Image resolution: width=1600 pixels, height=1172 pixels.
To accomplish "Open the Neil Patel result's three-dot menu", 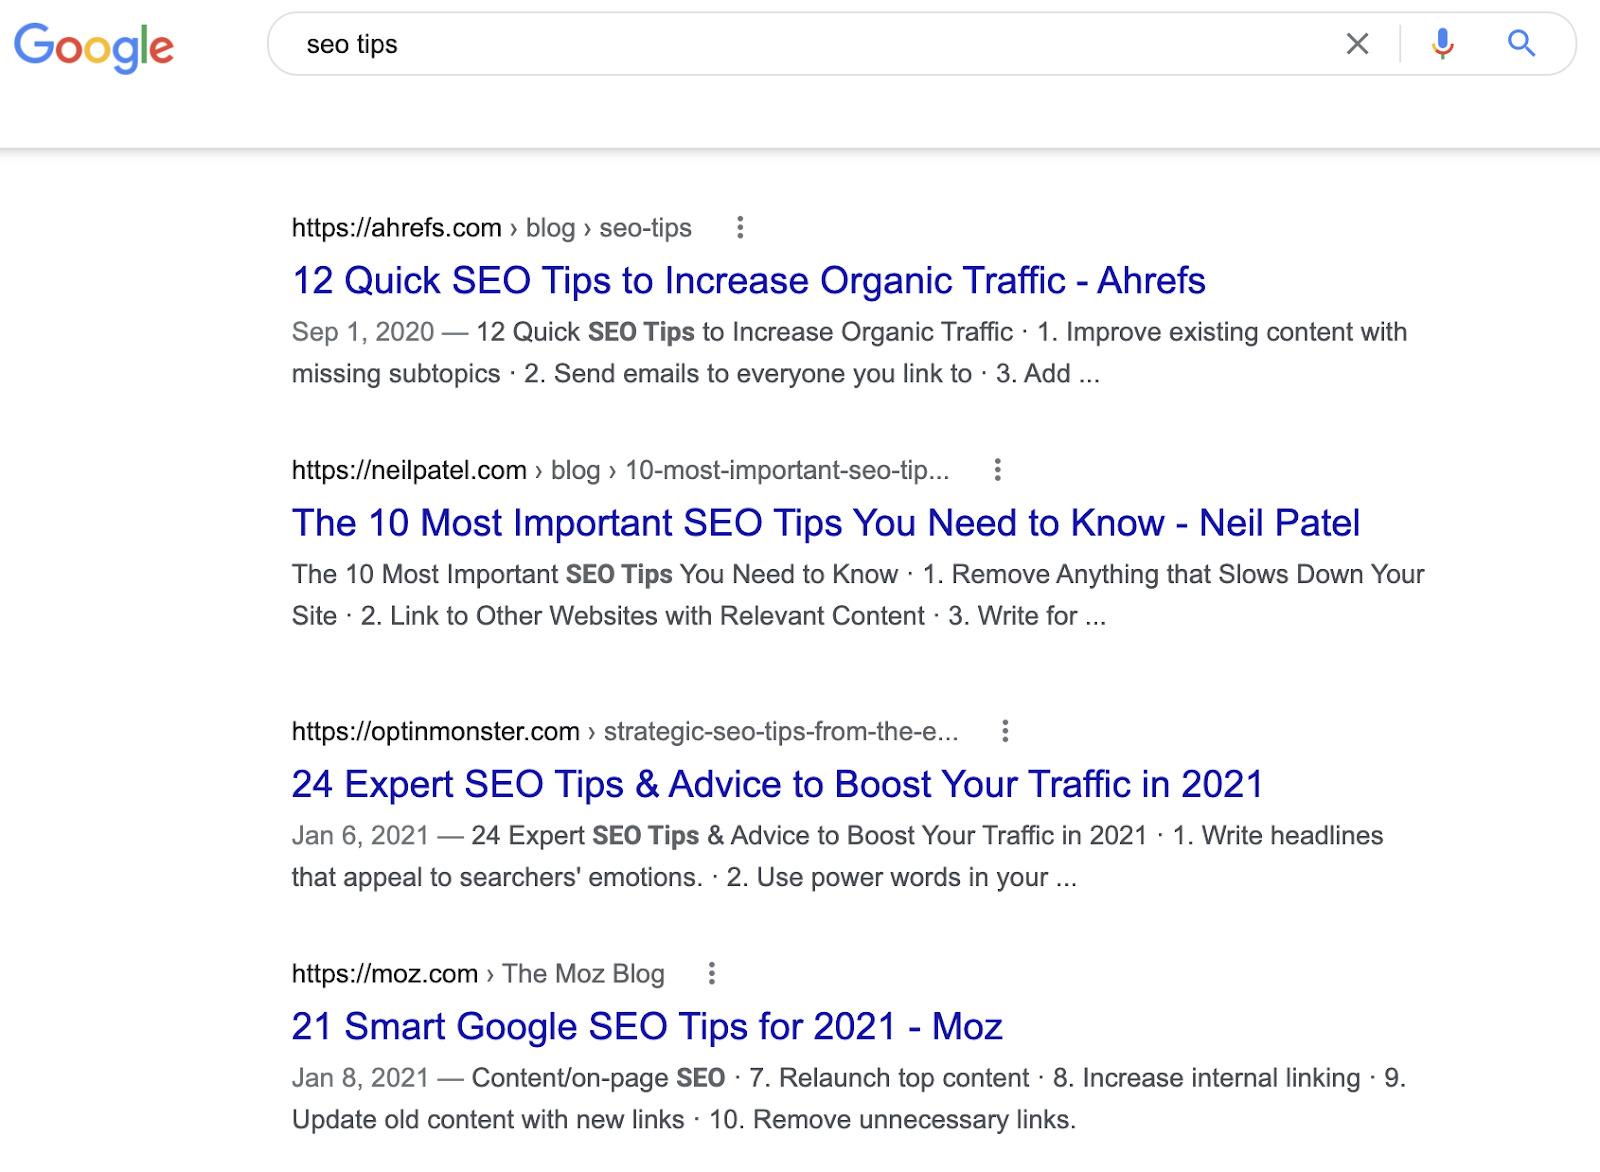I will 997,470.
